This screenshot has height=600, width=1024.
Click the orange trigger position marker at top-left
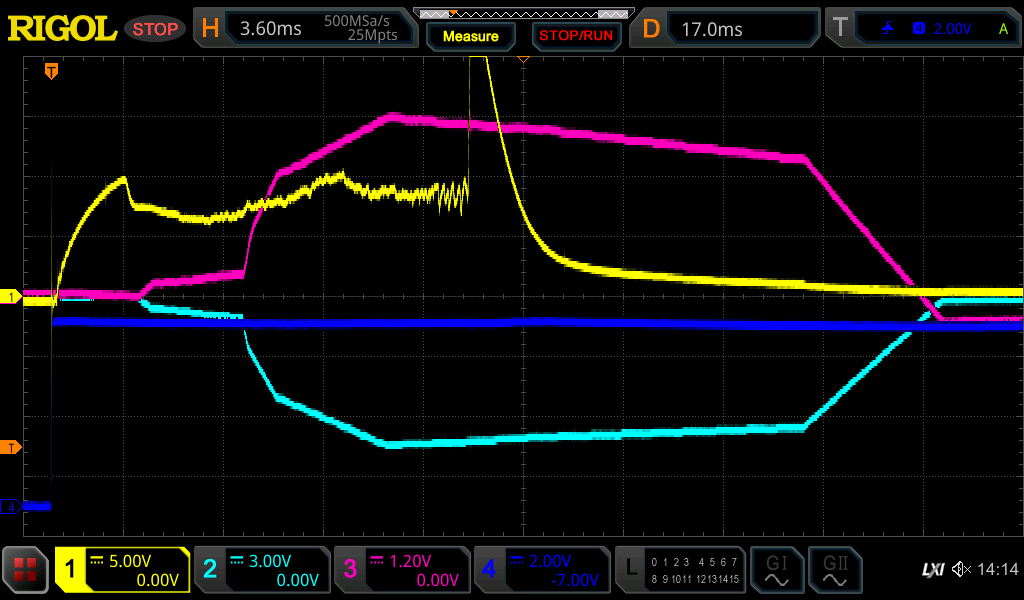(51, 71)
